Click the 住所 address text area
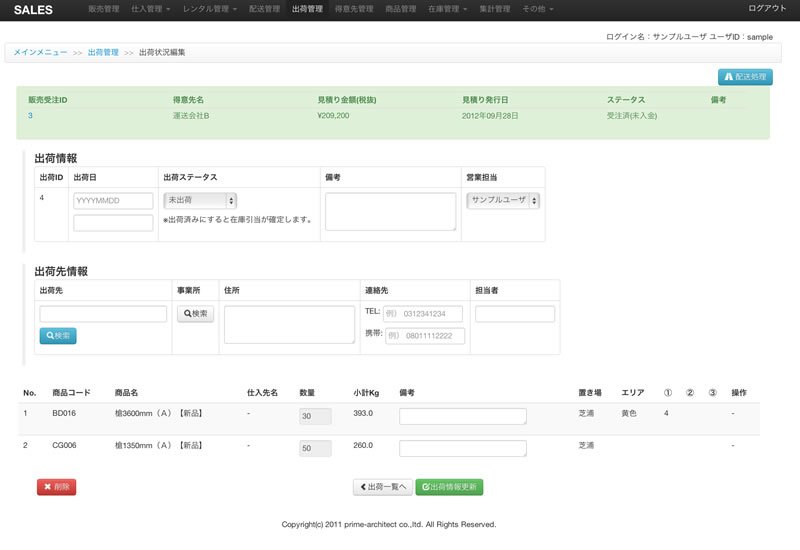 pos(289,324)
